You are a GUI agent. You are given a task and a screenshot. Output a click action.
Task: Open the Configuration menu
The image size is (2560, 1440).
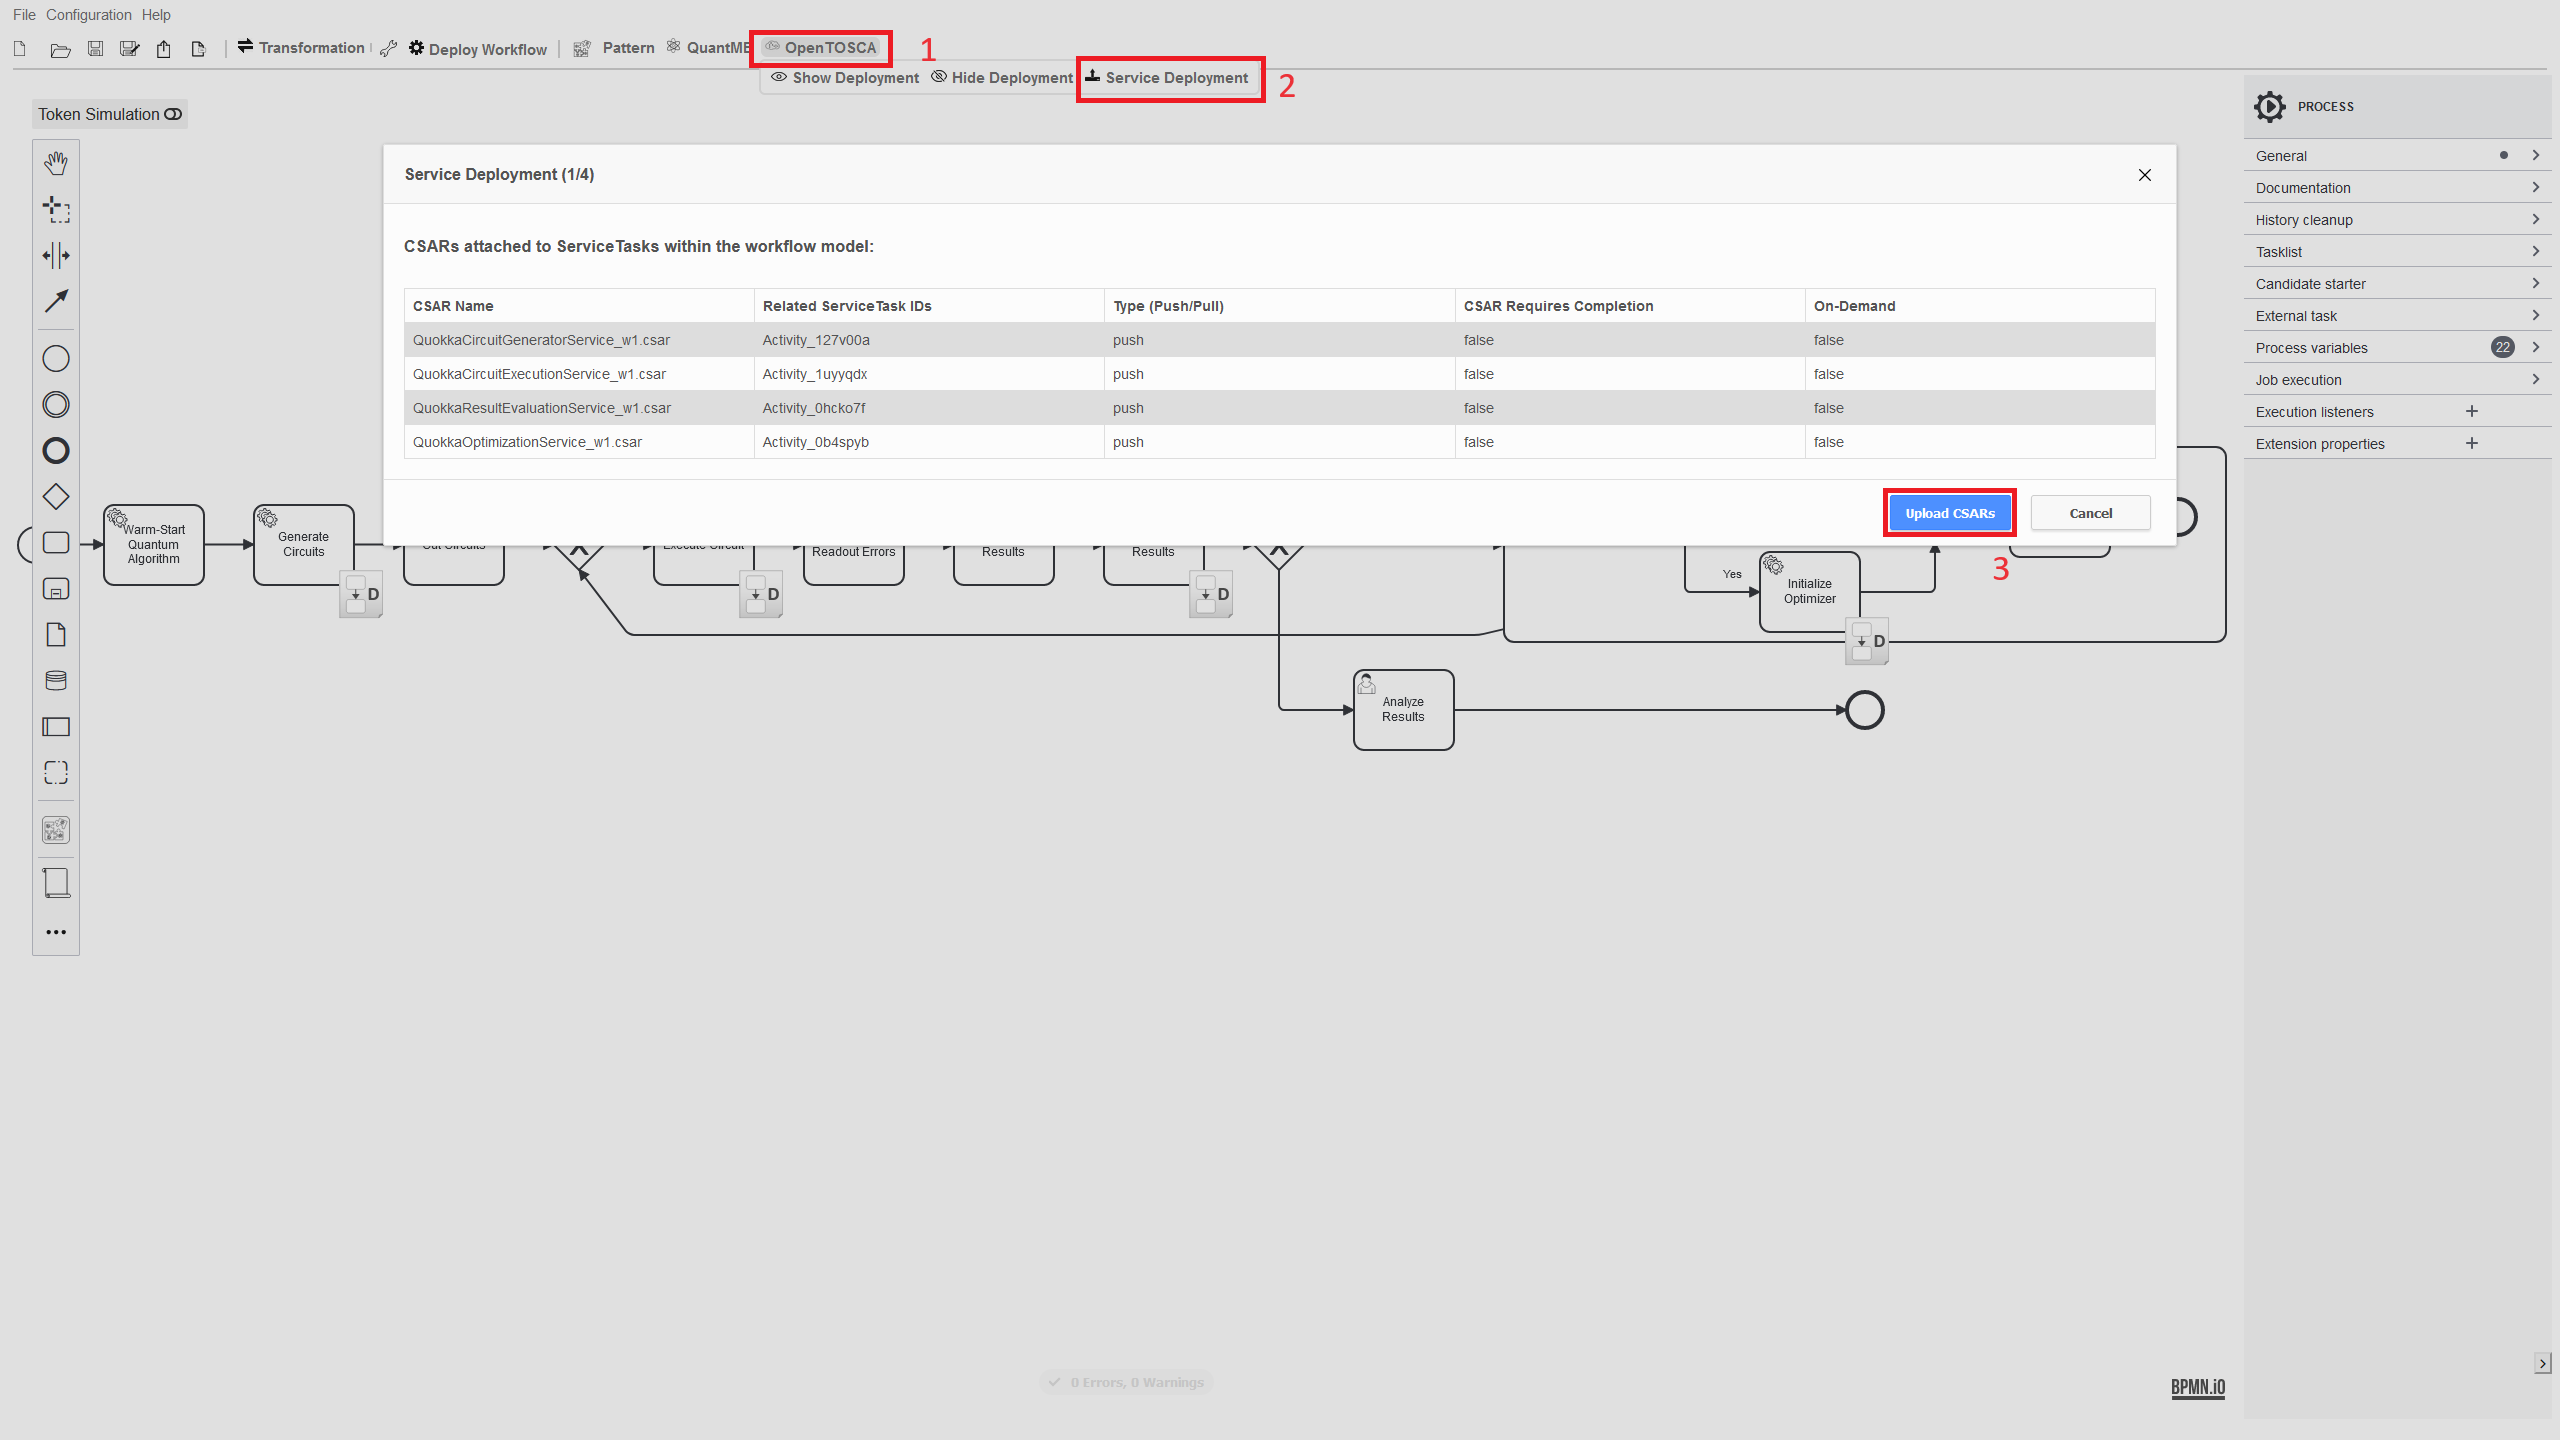point(90,14)
